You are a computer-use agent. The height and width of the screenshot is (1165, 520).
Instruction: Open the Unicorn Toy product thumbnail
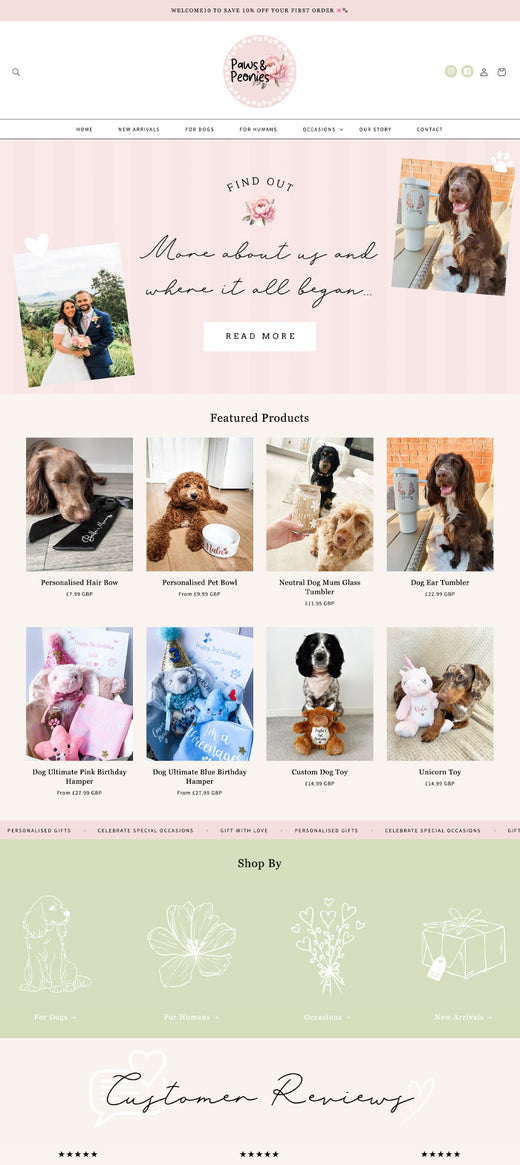(440, 694)
